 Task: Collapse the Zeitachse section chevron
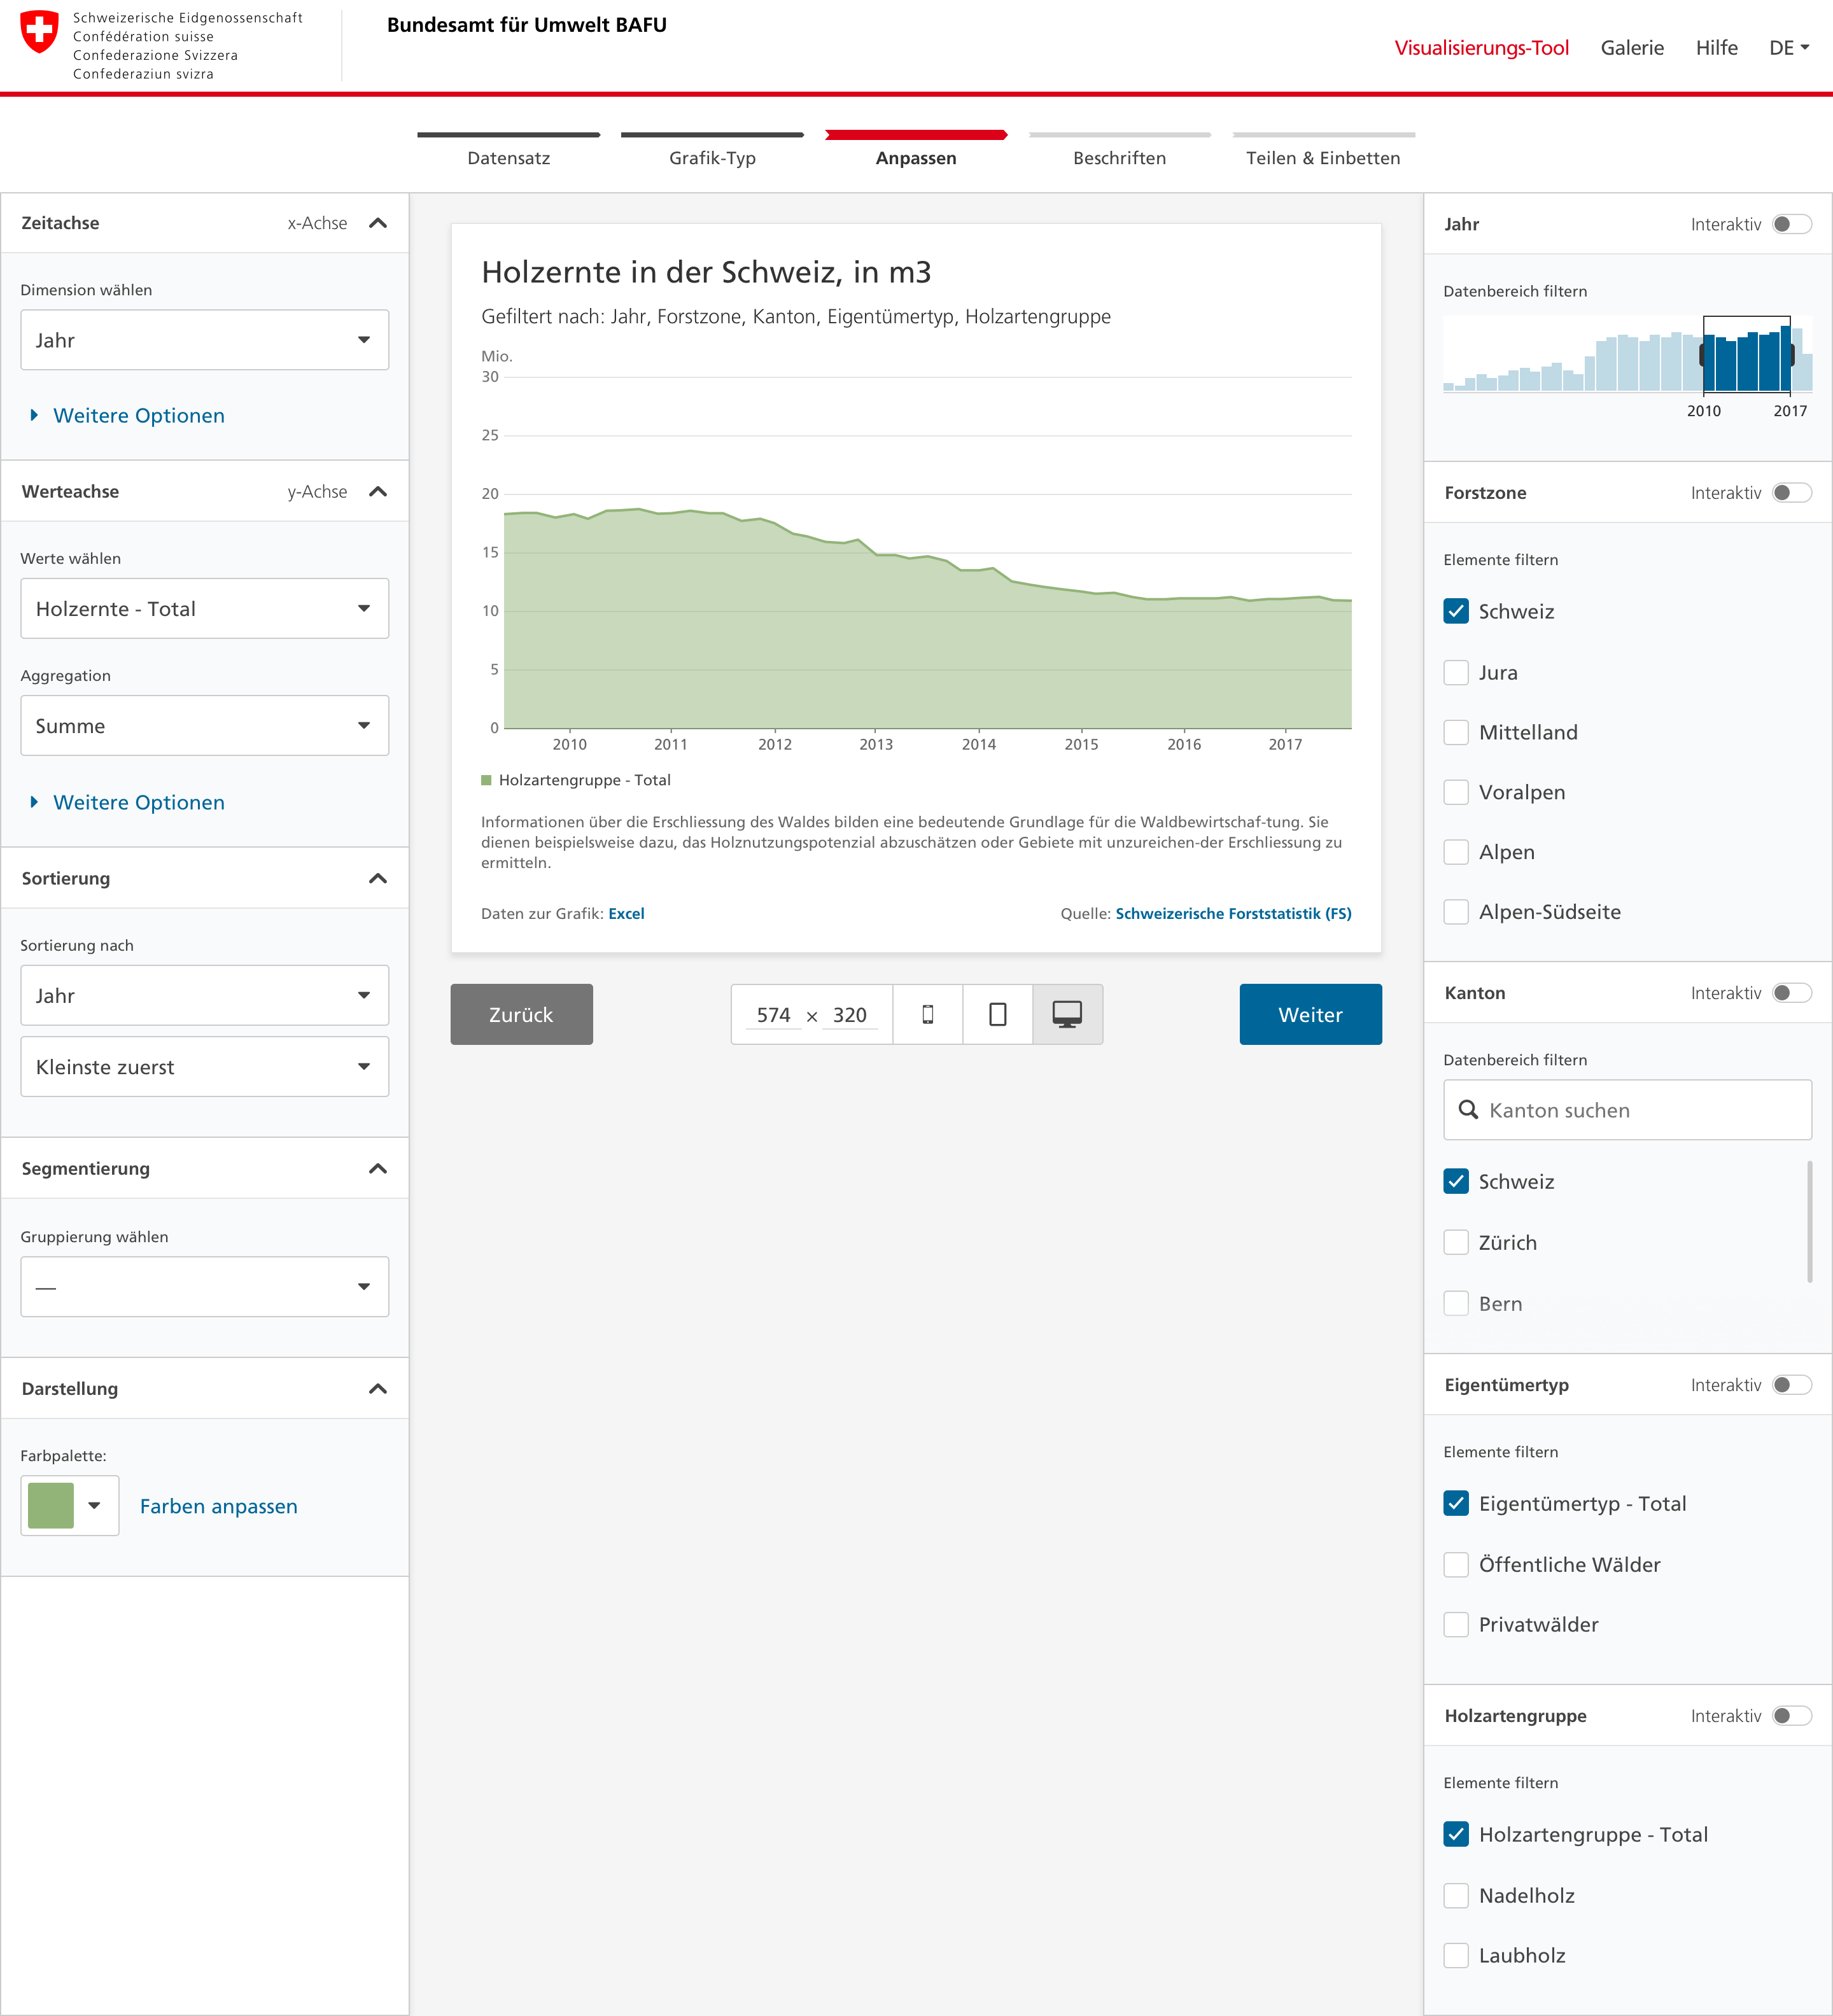coord(378,223)
